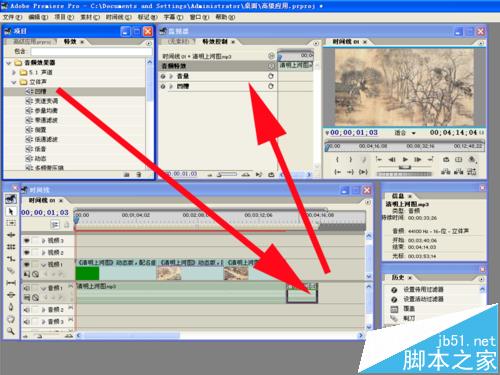Toggle the 音量 effect on or off
This screenshot has height=375, width=500.
click(163, 76)
